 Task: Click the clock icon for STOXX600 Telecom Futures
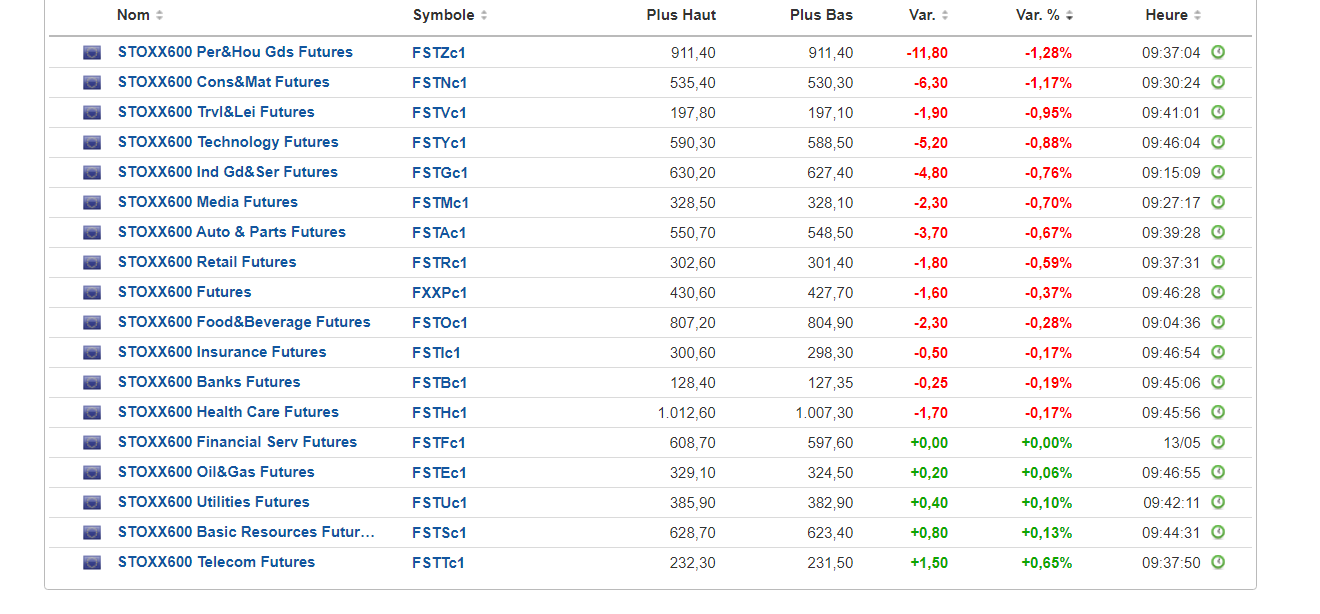pos(1218,562)
